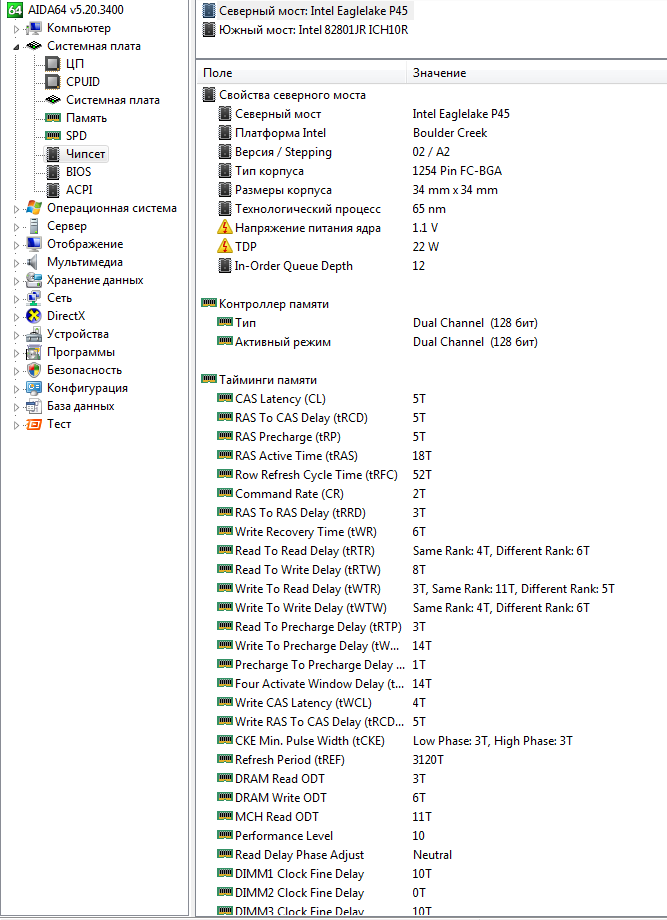The width and height of the screenshot is (667, 920).
Task: Expand the Операционная система node
Action: 16,209
